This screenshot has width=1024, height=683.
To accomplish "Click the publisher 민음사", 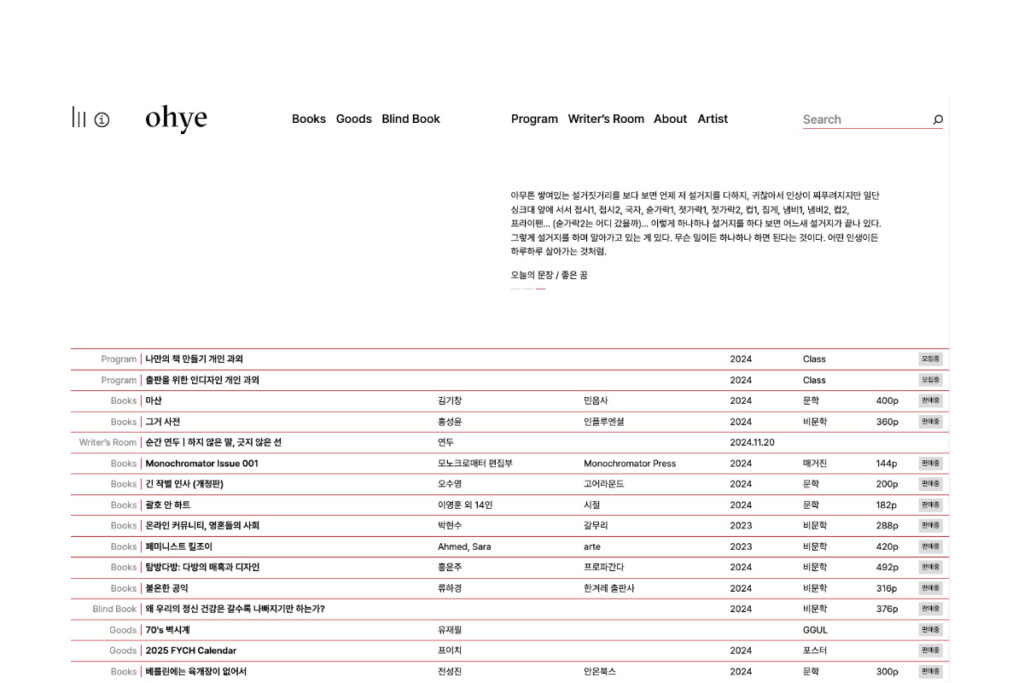I will (596, 401).
